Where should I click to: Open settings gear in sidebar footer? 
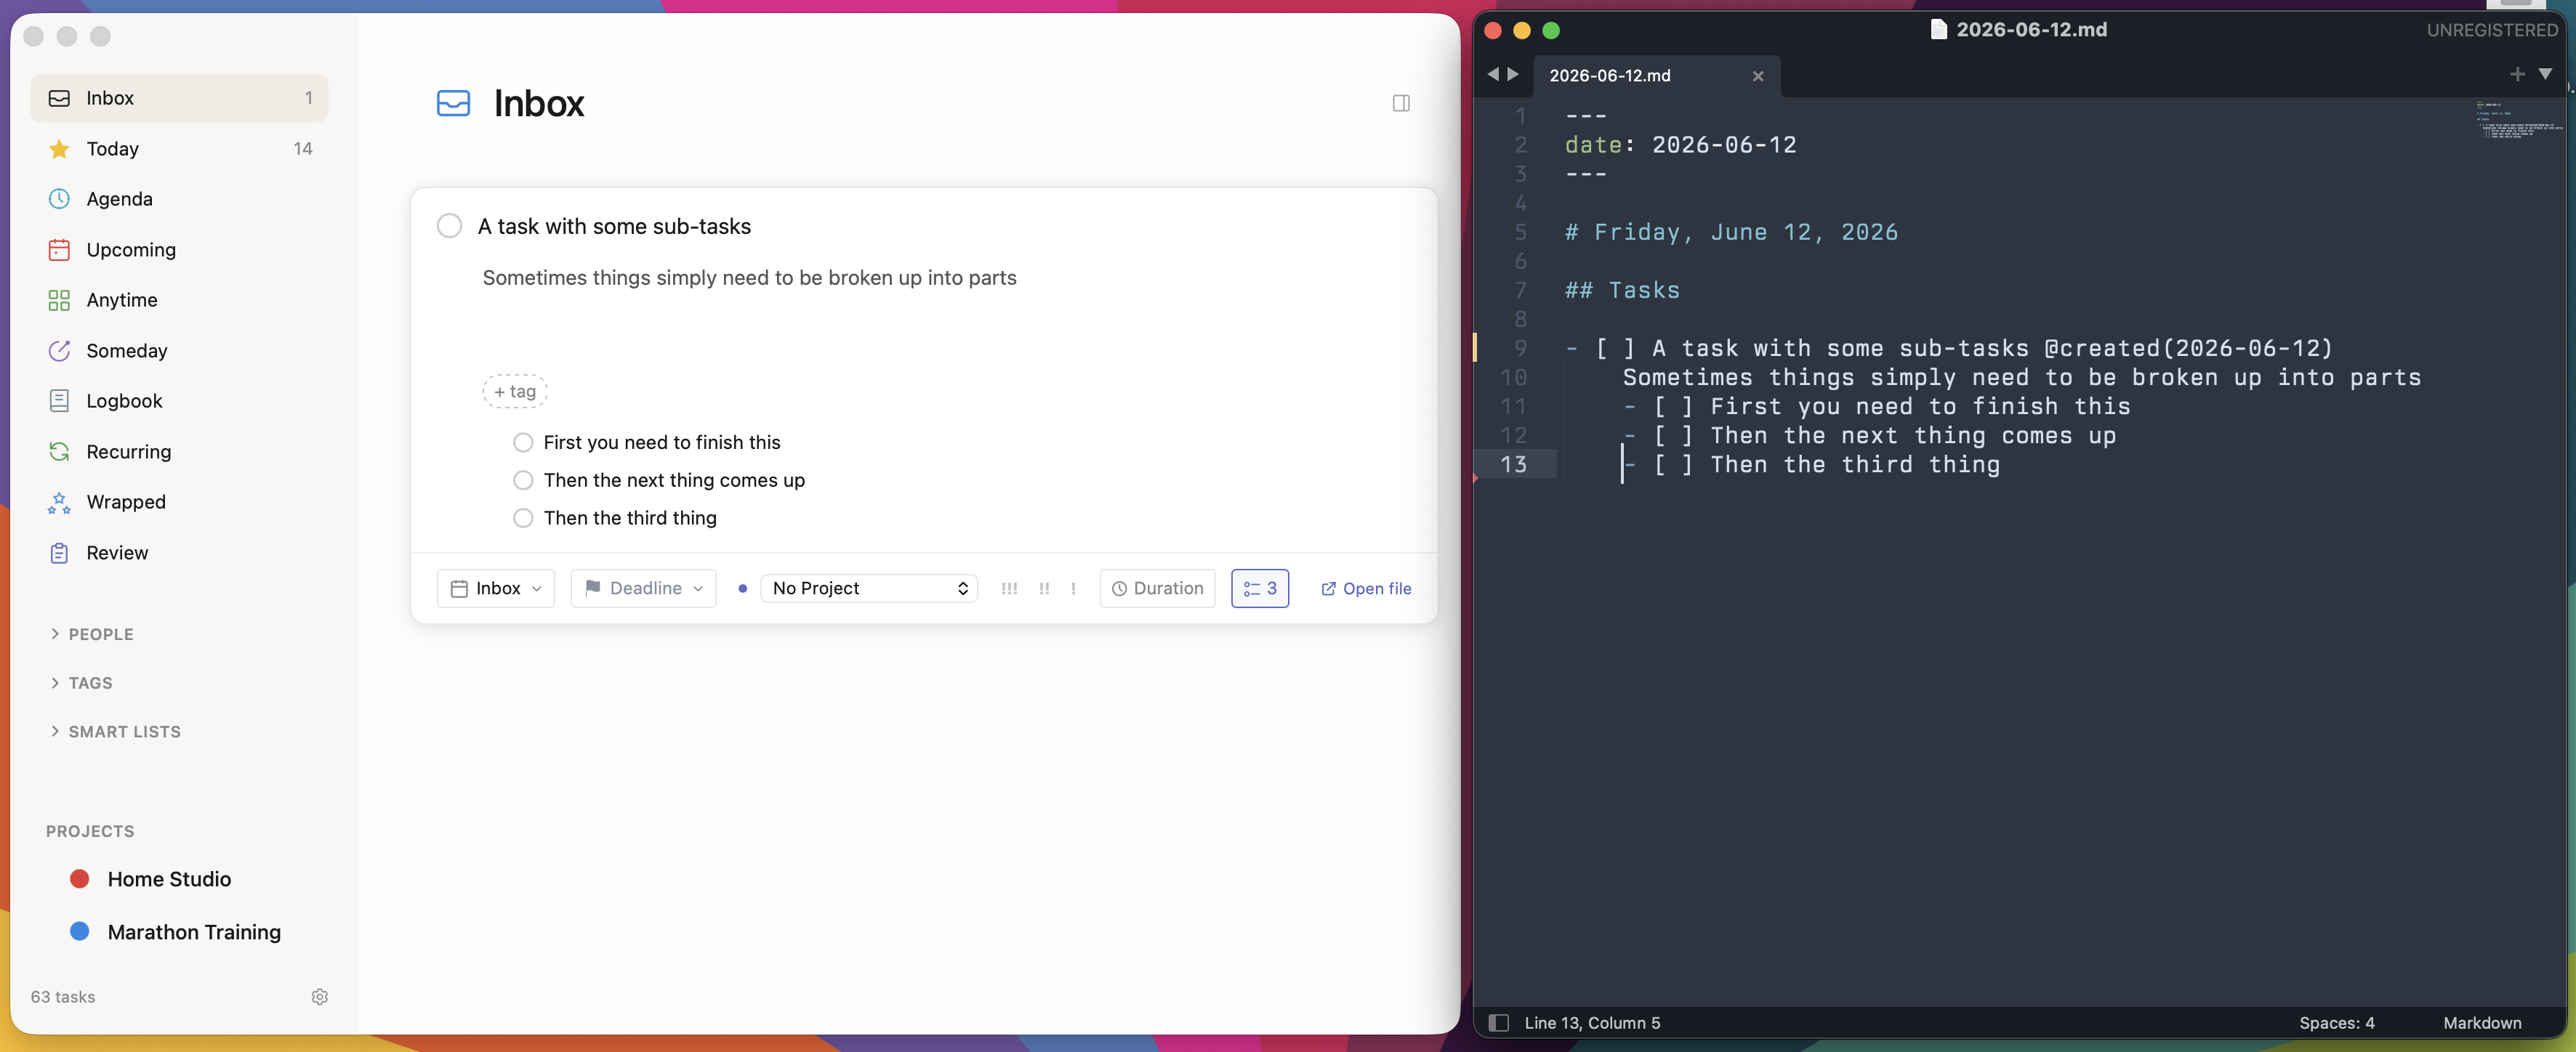coord(319,996)
